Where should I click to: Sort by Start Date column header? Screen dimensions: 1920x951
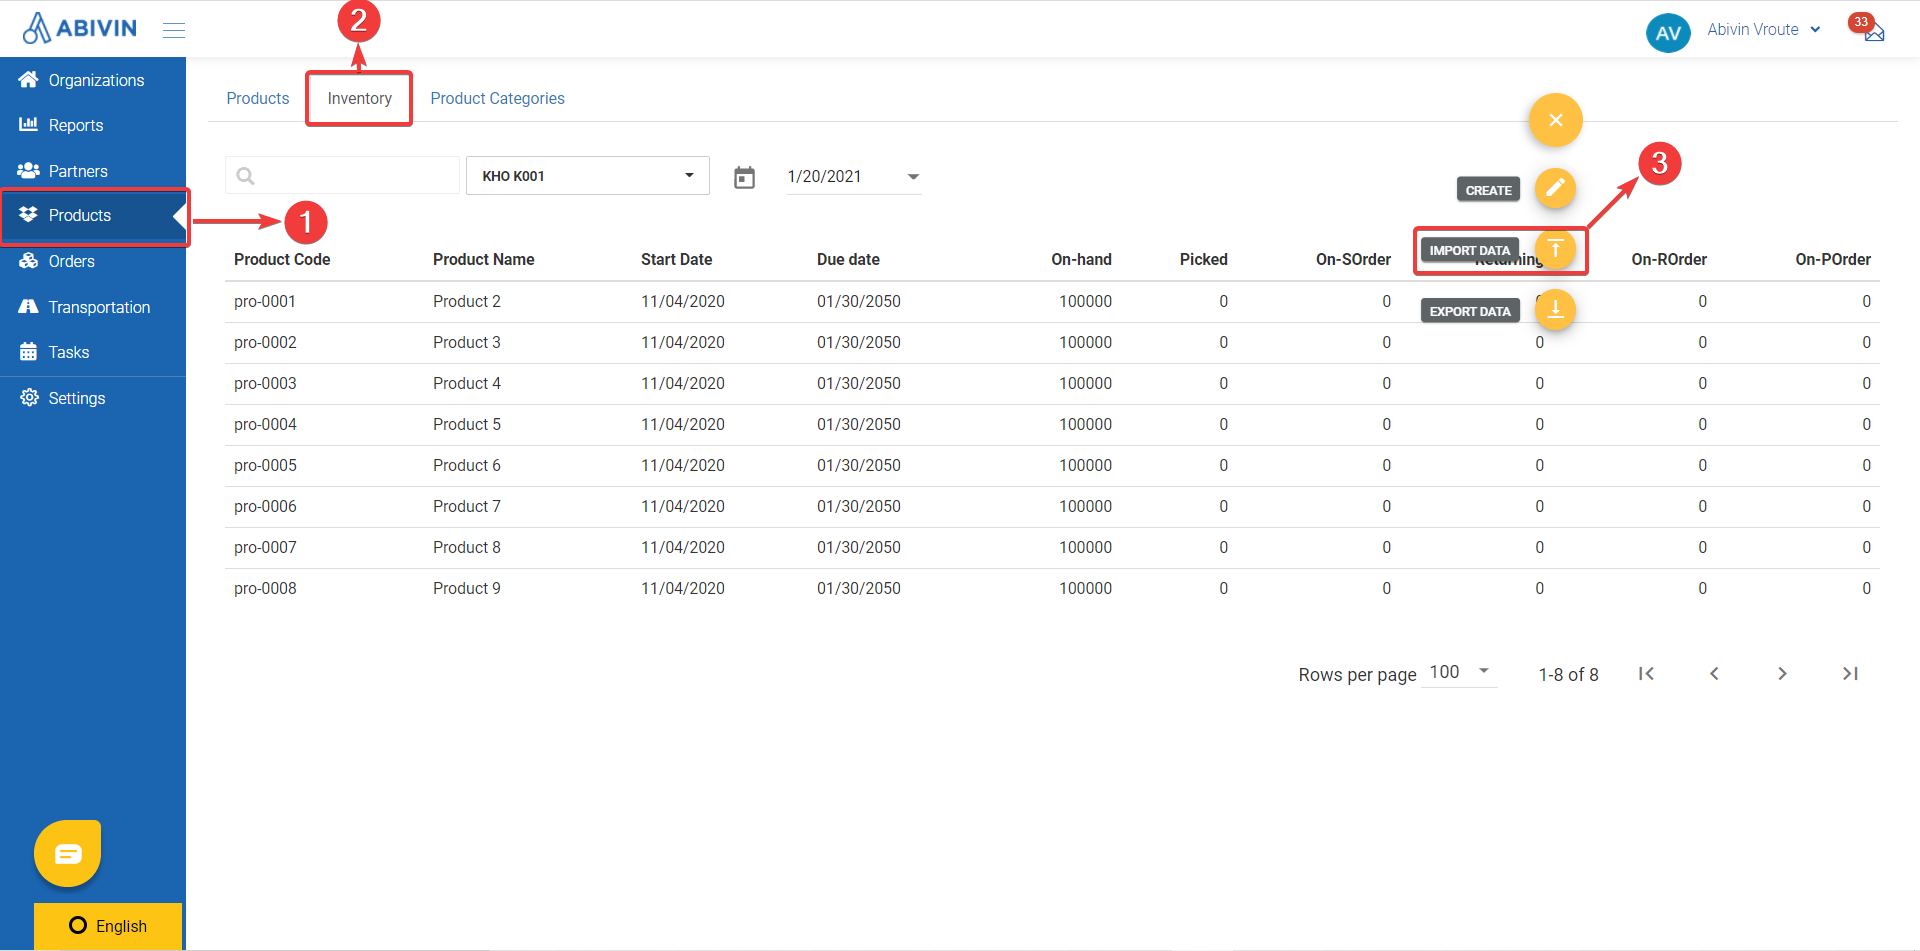pos(676,259)
